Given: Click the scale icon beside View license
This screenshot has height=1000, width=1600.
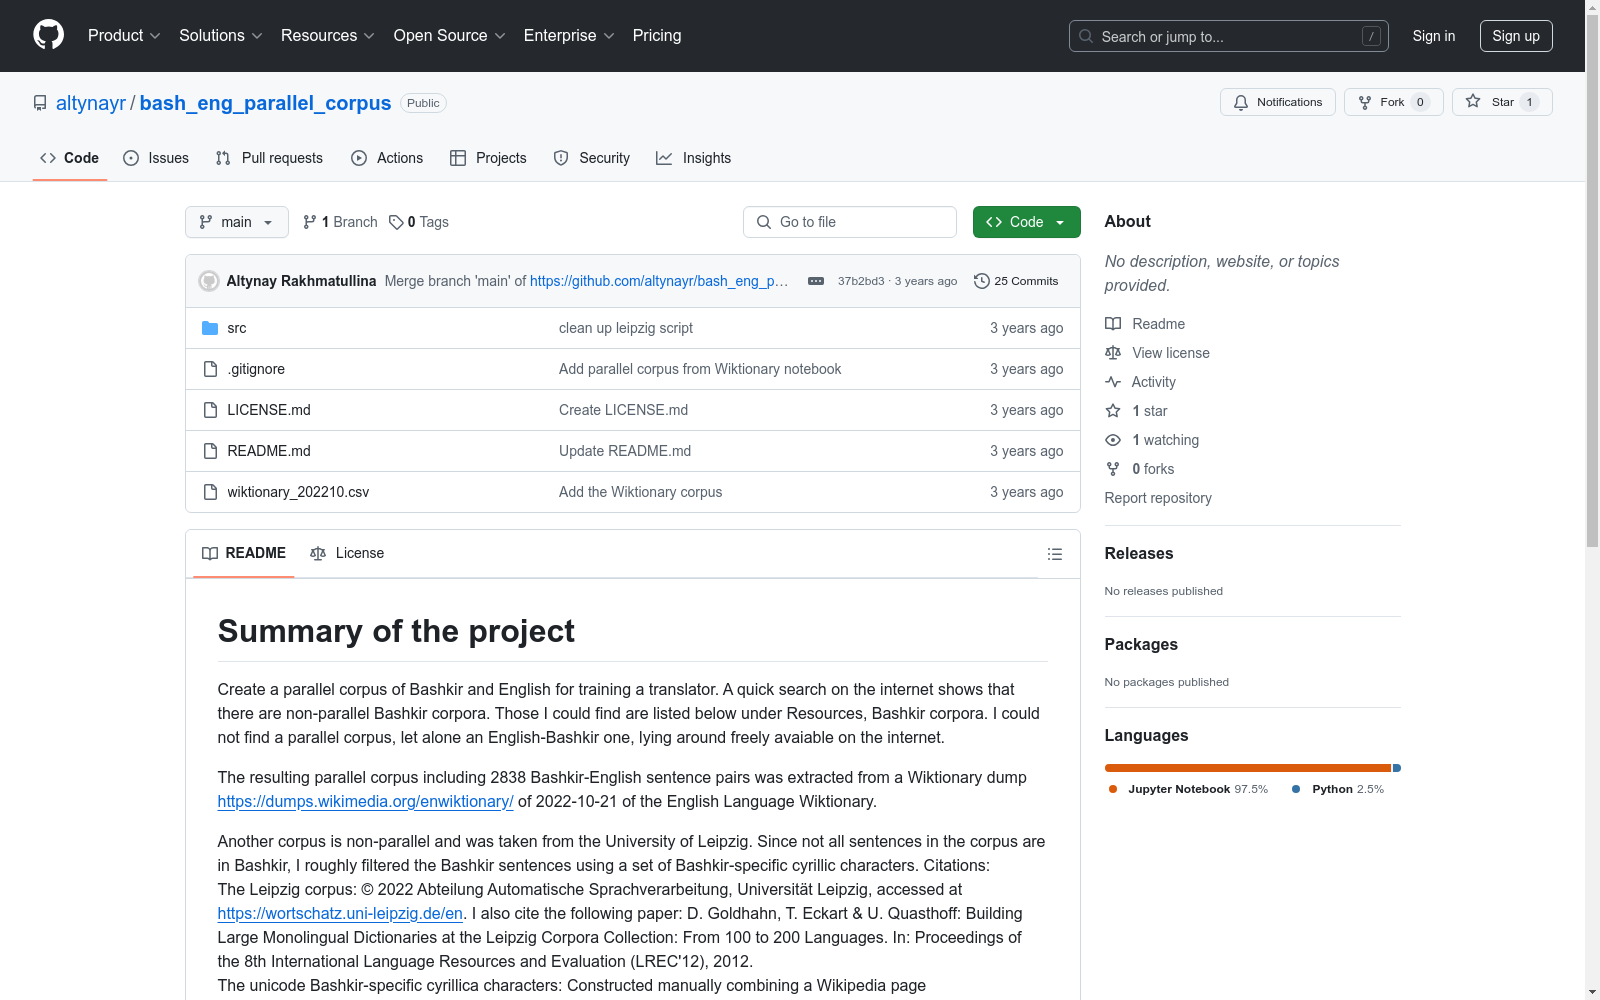Looking at the screenshot, I should click(x=1113, y=353).
